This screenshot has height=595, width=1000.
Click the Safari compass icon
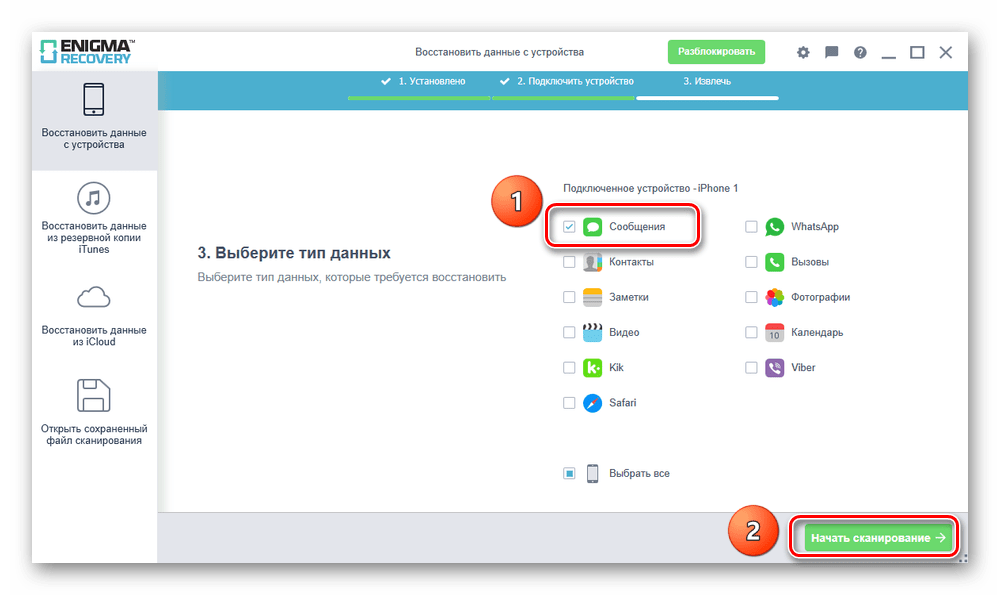coord(592,403)
